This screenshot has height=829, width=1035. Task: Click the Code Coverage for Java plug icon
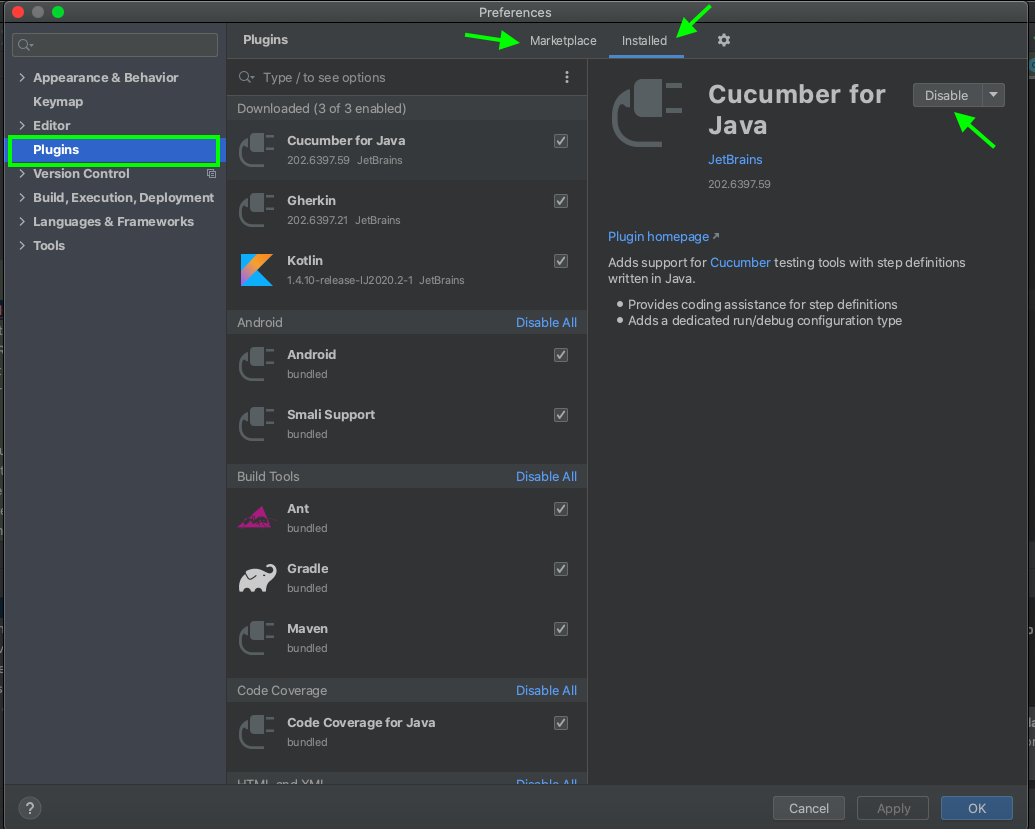coord(256,732)
